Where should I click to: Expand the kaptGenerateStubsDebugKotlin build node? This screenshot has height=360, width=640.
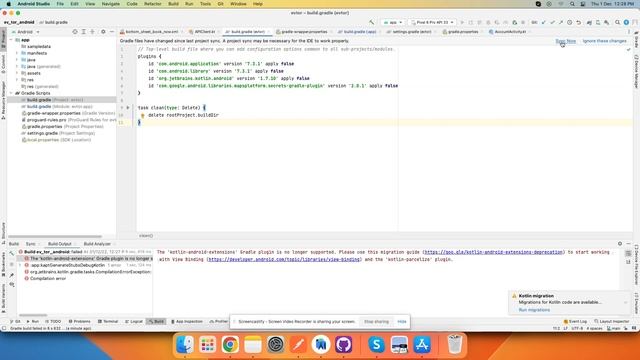(20, 265)
